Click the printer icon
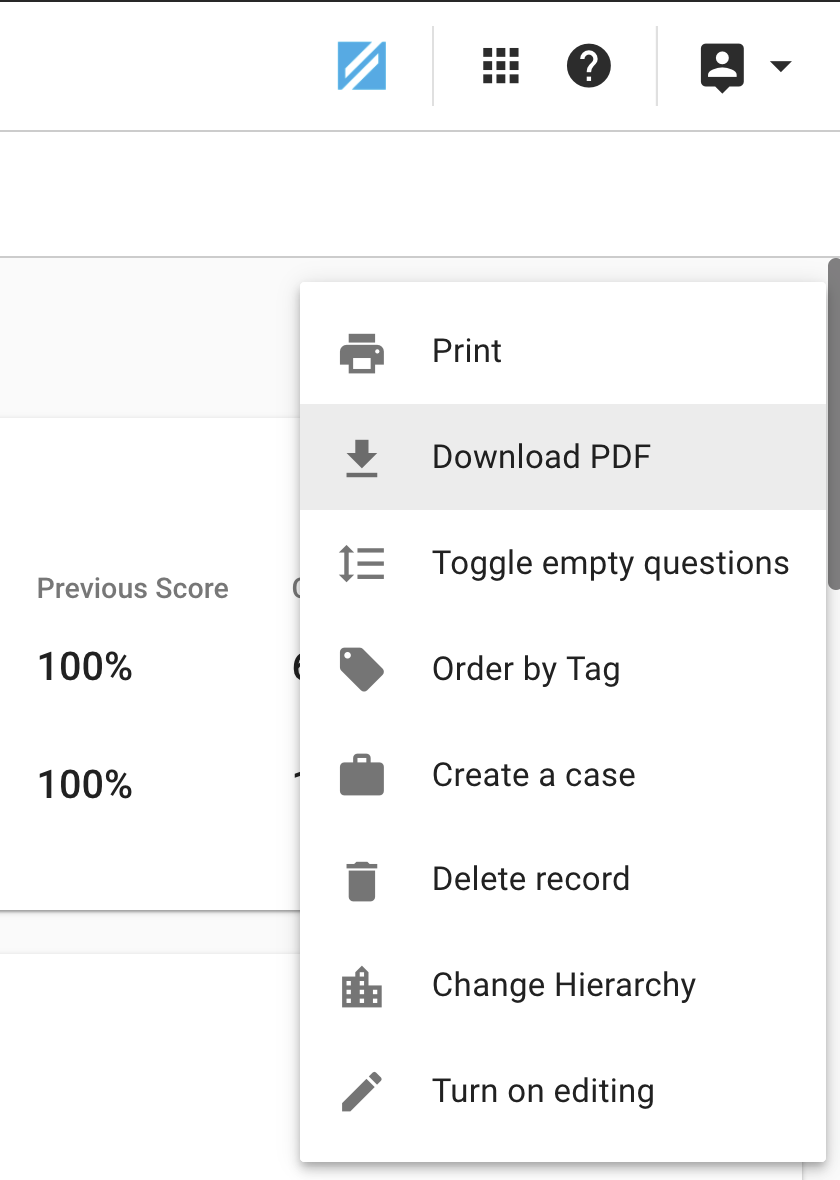The image size is (840, 1180). pyautogui.click(x=362, y=353)
